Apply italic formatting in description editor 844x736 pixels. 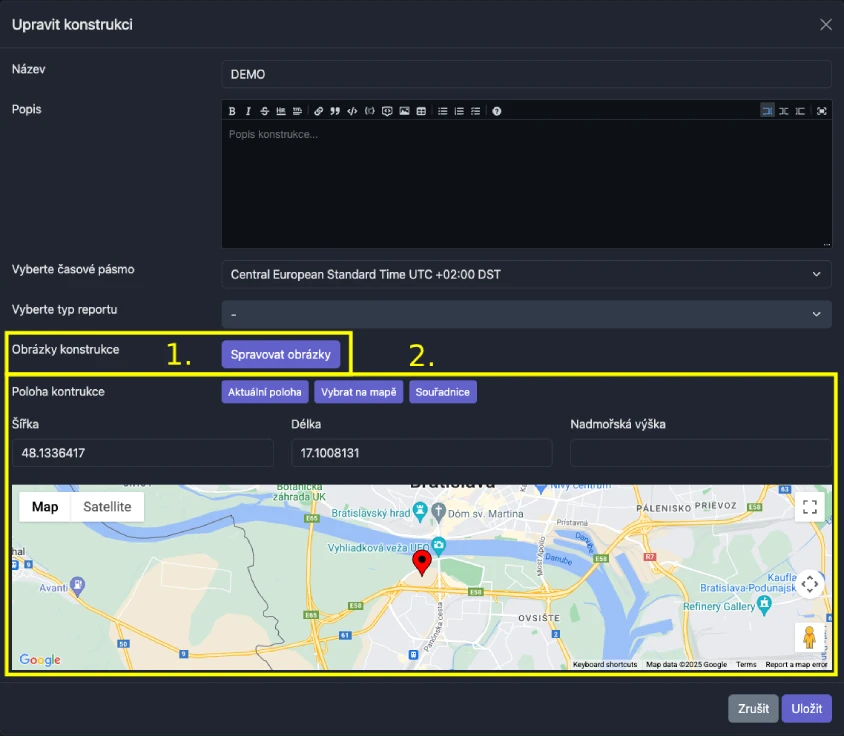pyautogui.click(x=248, y=111)
